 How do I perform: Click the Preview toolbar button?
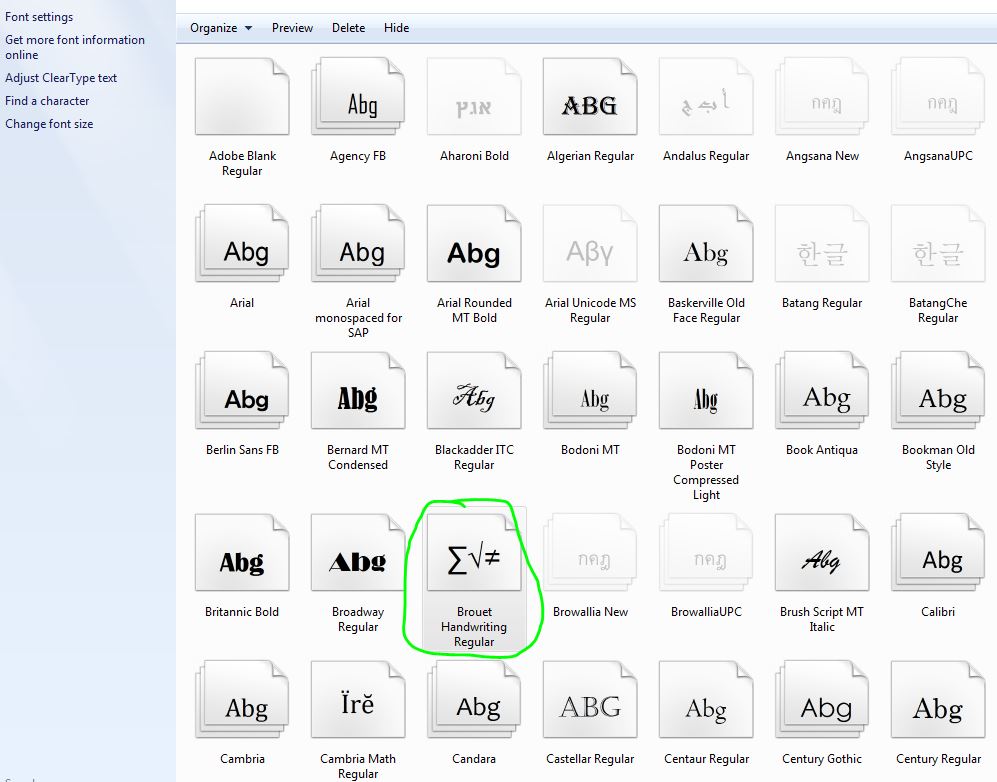[292, 28]
